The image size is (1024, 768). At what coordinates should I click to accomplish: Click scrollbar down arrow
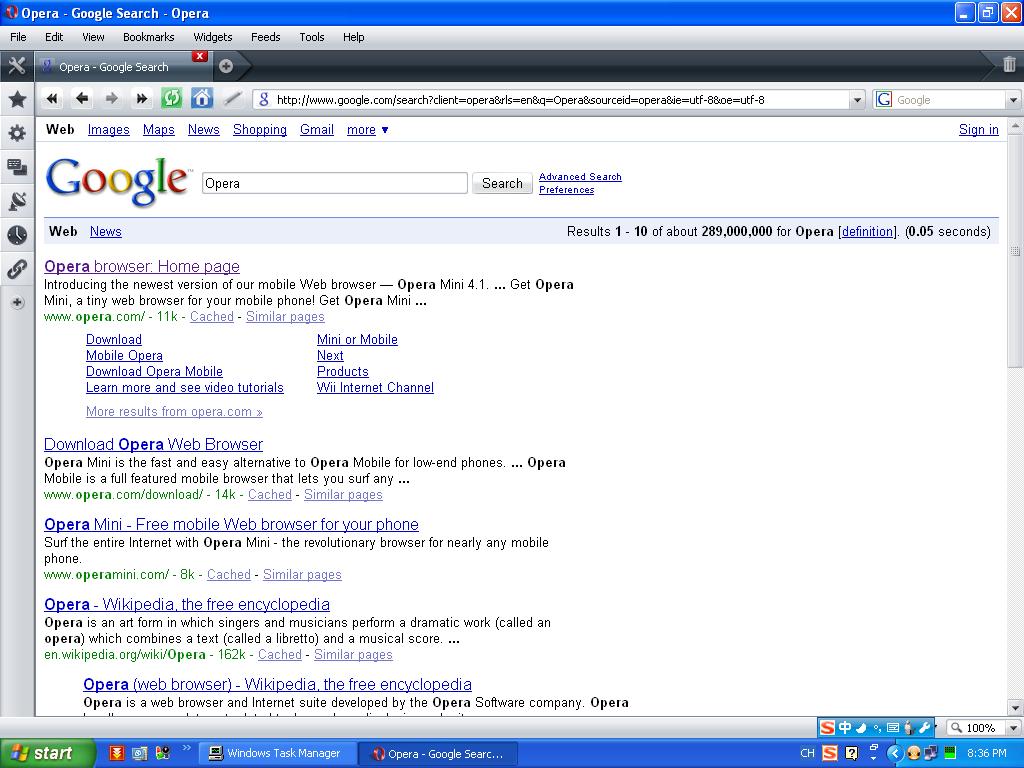[x=1015, y=708]
